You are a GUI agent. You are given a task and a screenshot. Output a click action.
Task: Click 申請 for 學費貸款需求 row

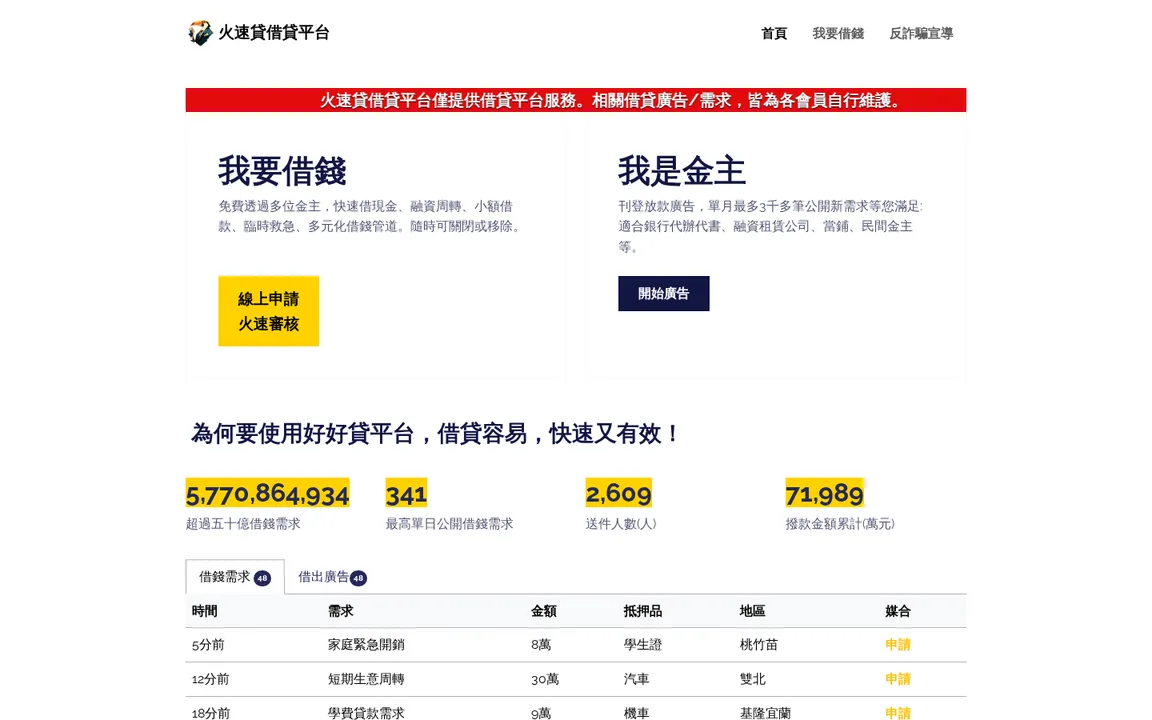(x=898, y=713)
